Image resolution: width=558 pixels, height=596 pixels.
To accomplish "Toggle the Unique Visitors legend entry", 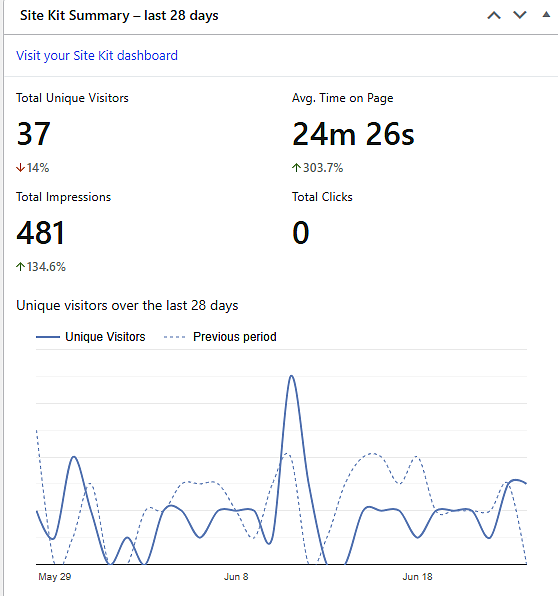I will click(x=90, y=337).
